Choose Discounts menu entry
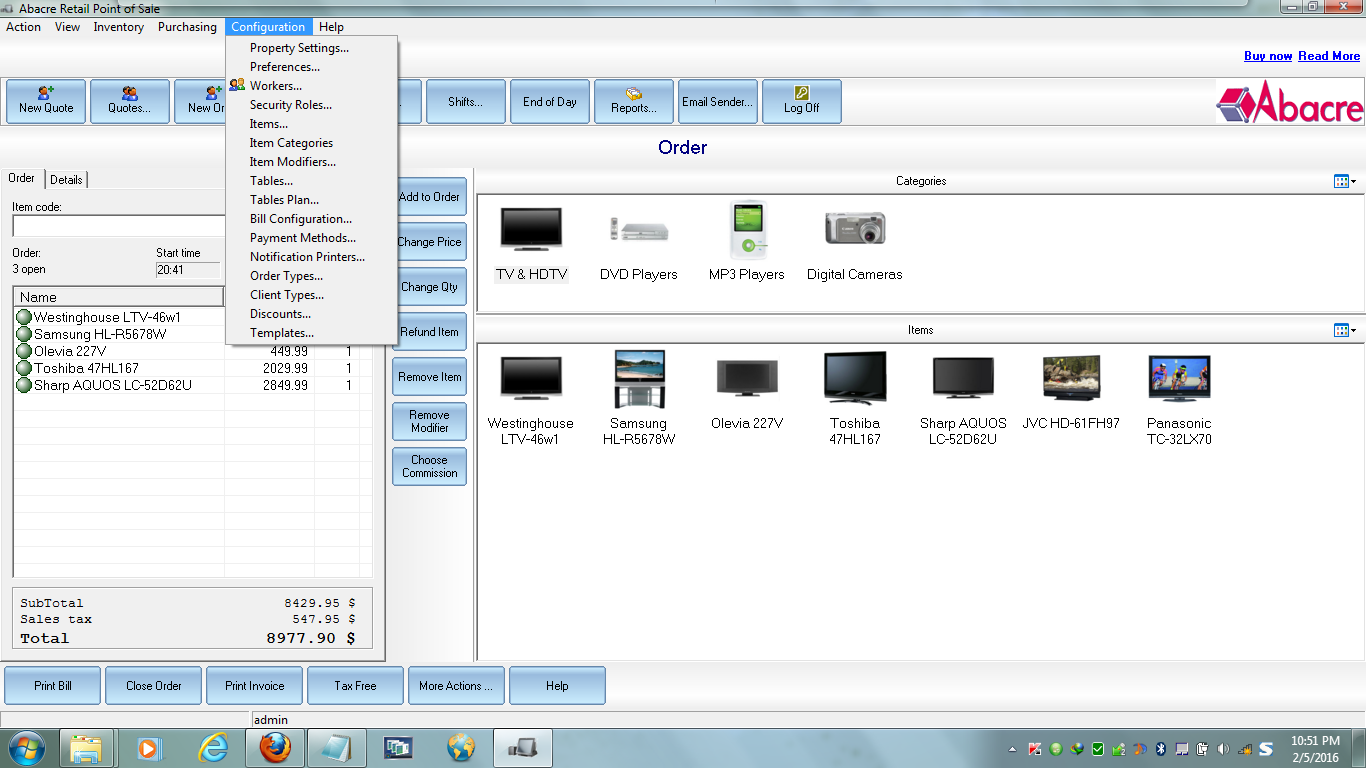This screenshot has height=768, width=1366. (312, 314)
